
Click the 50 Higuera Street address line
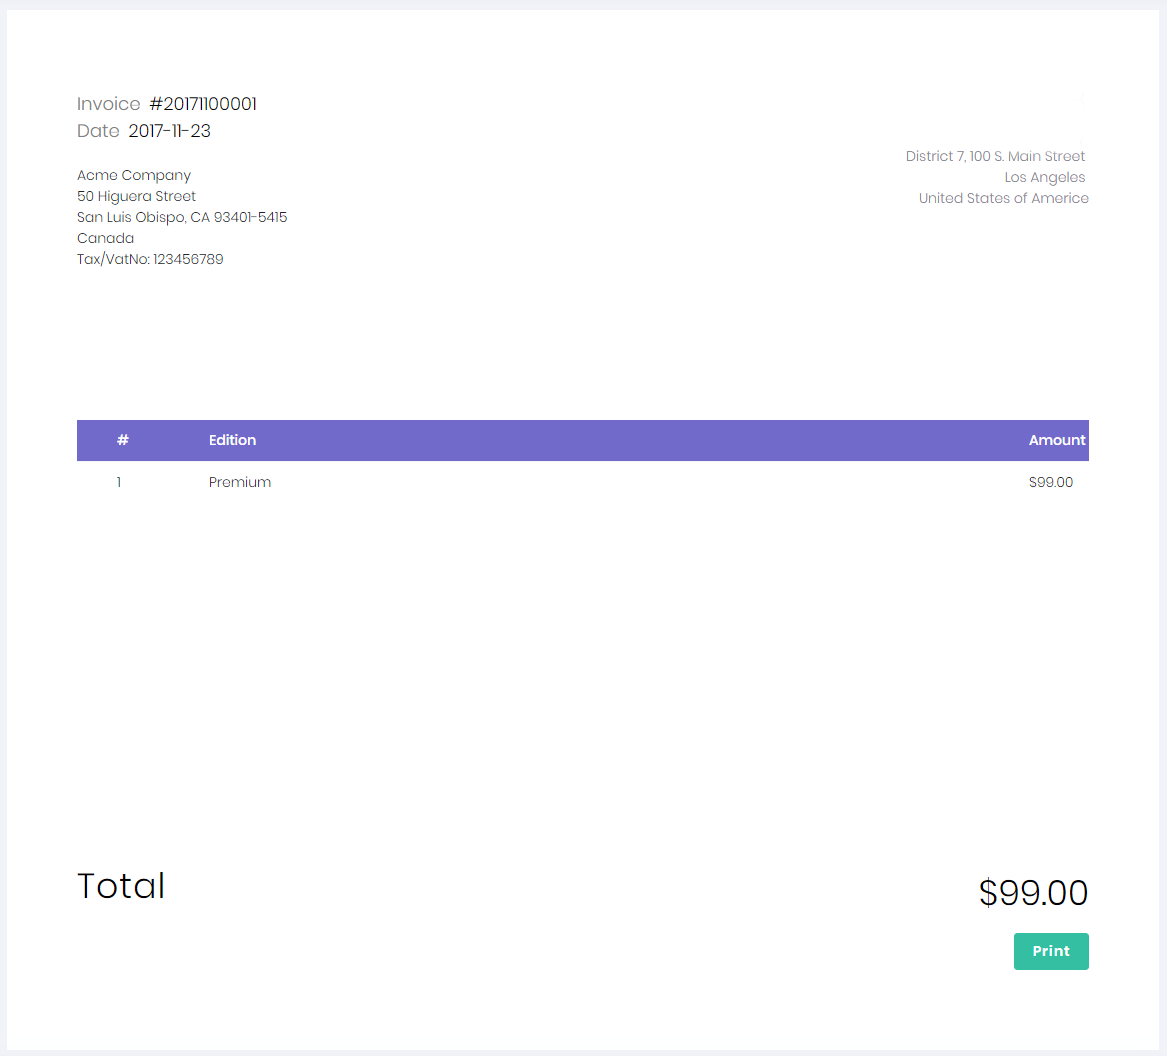(136, 196)
